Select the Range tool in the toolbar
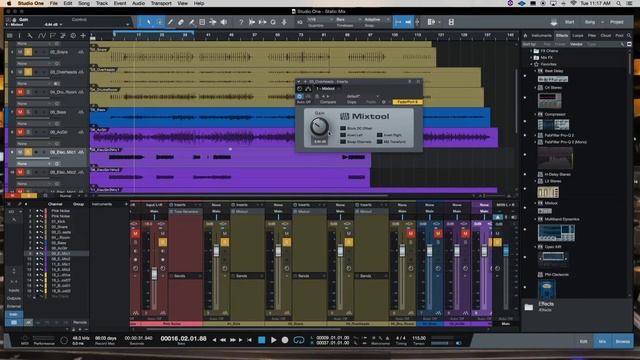The width and height of the screenshot is (640, 360). [159, 22]
